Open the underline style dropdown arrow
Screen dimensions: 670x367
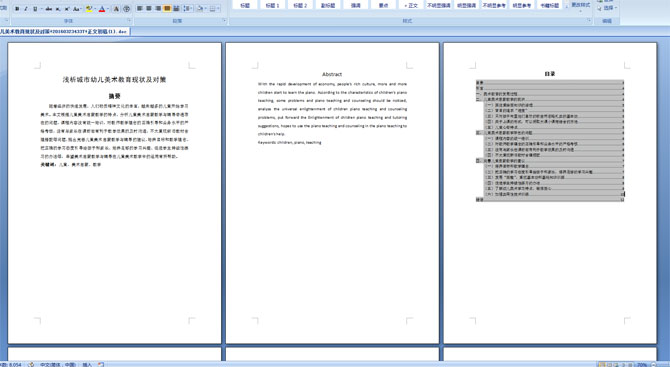pos(41,9)
